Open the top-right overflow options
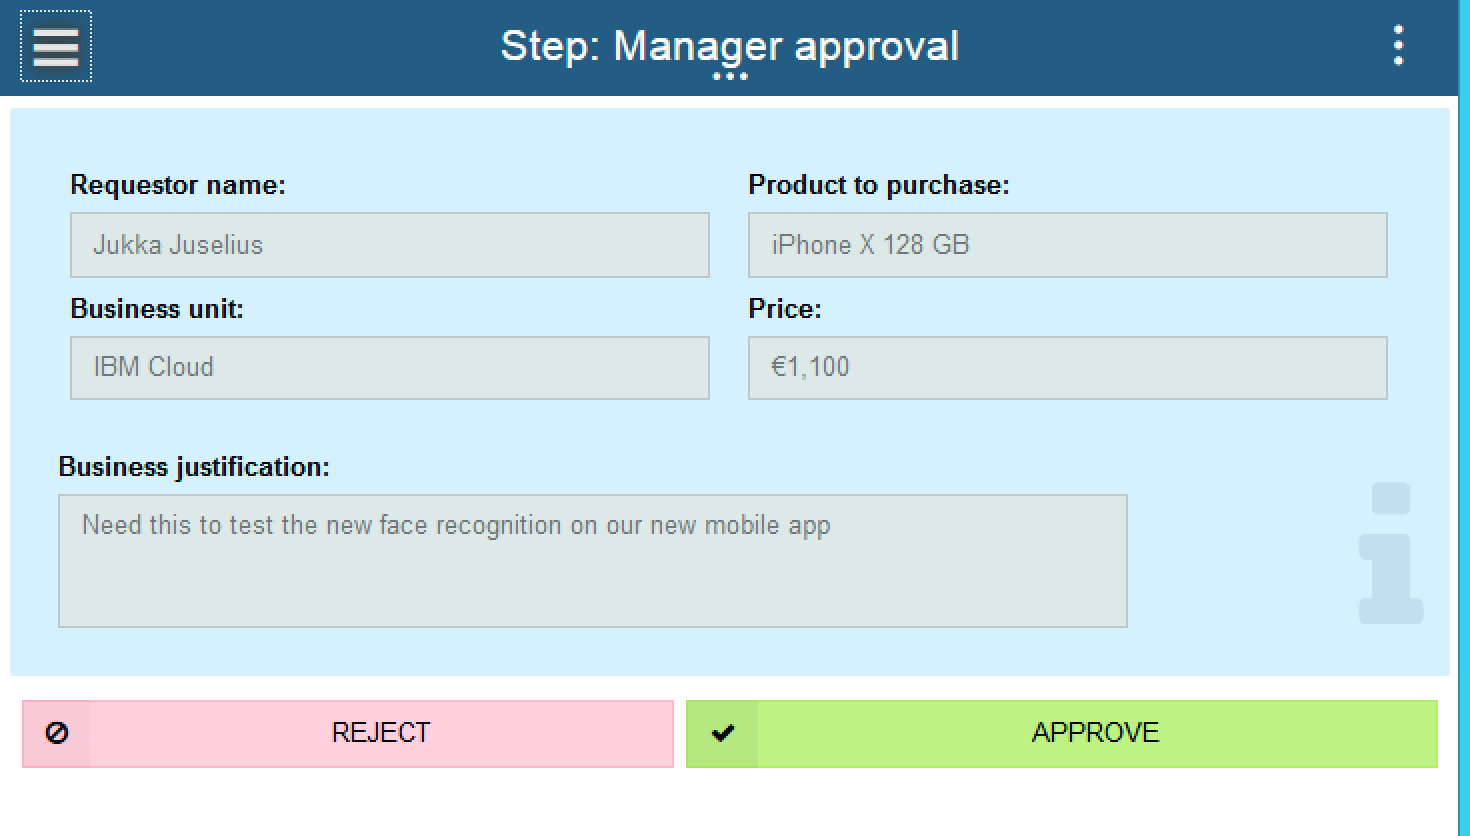Viewport: 1470px width, 836px height. 1398,44
